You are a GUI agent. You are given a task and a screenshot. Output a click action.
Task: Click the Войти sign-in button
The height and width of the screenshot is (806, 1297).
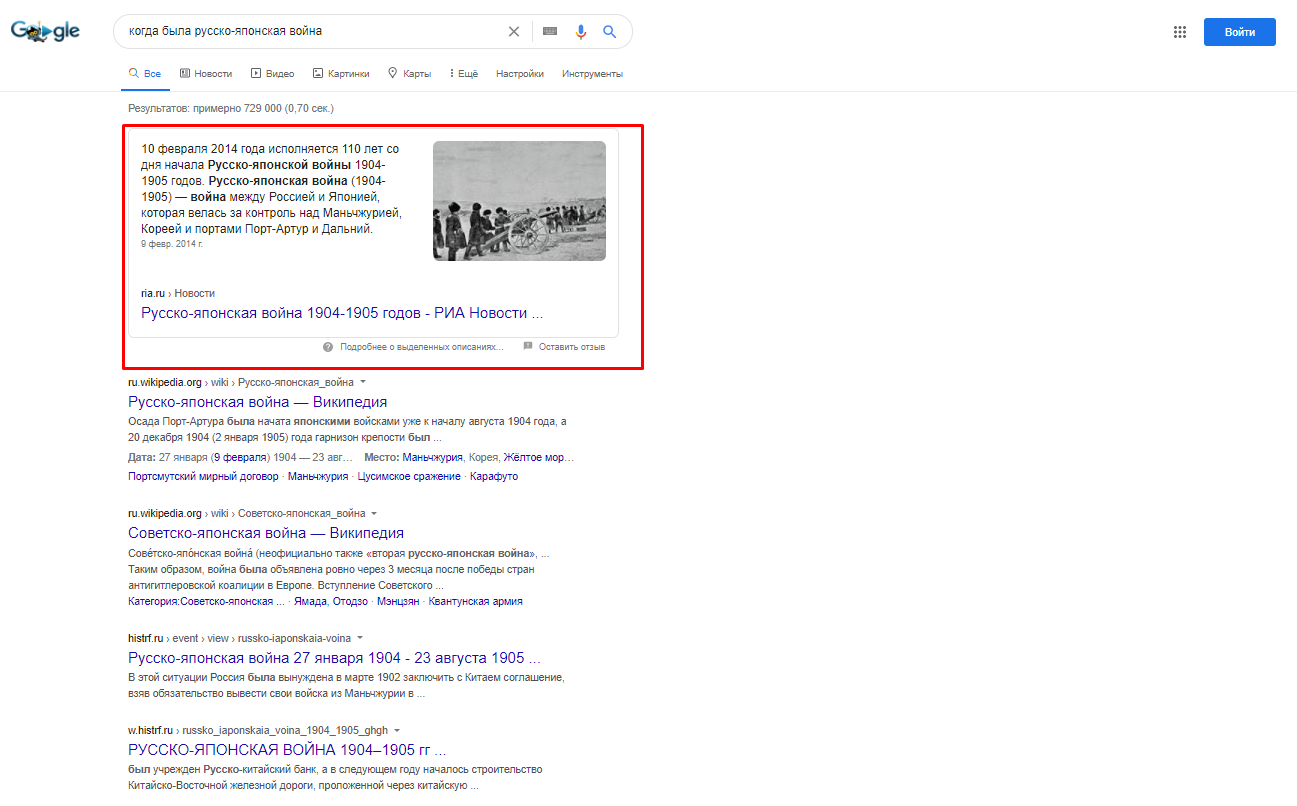[1239, 32]
